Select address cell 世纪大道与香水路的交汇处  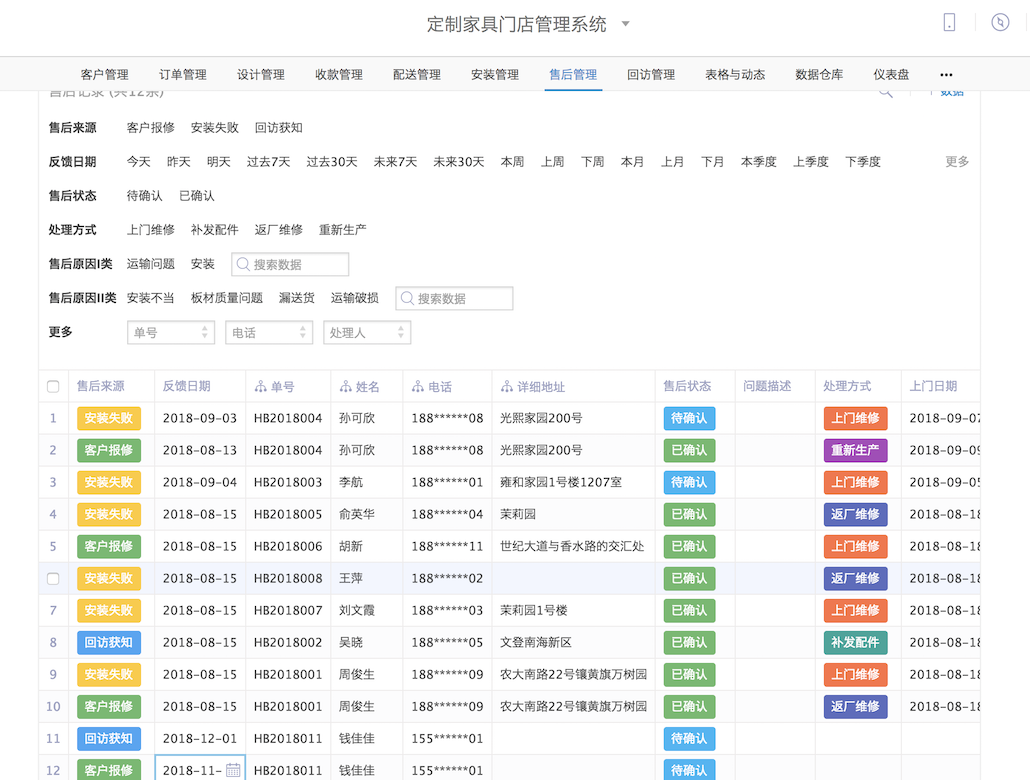tap(572, 547)
